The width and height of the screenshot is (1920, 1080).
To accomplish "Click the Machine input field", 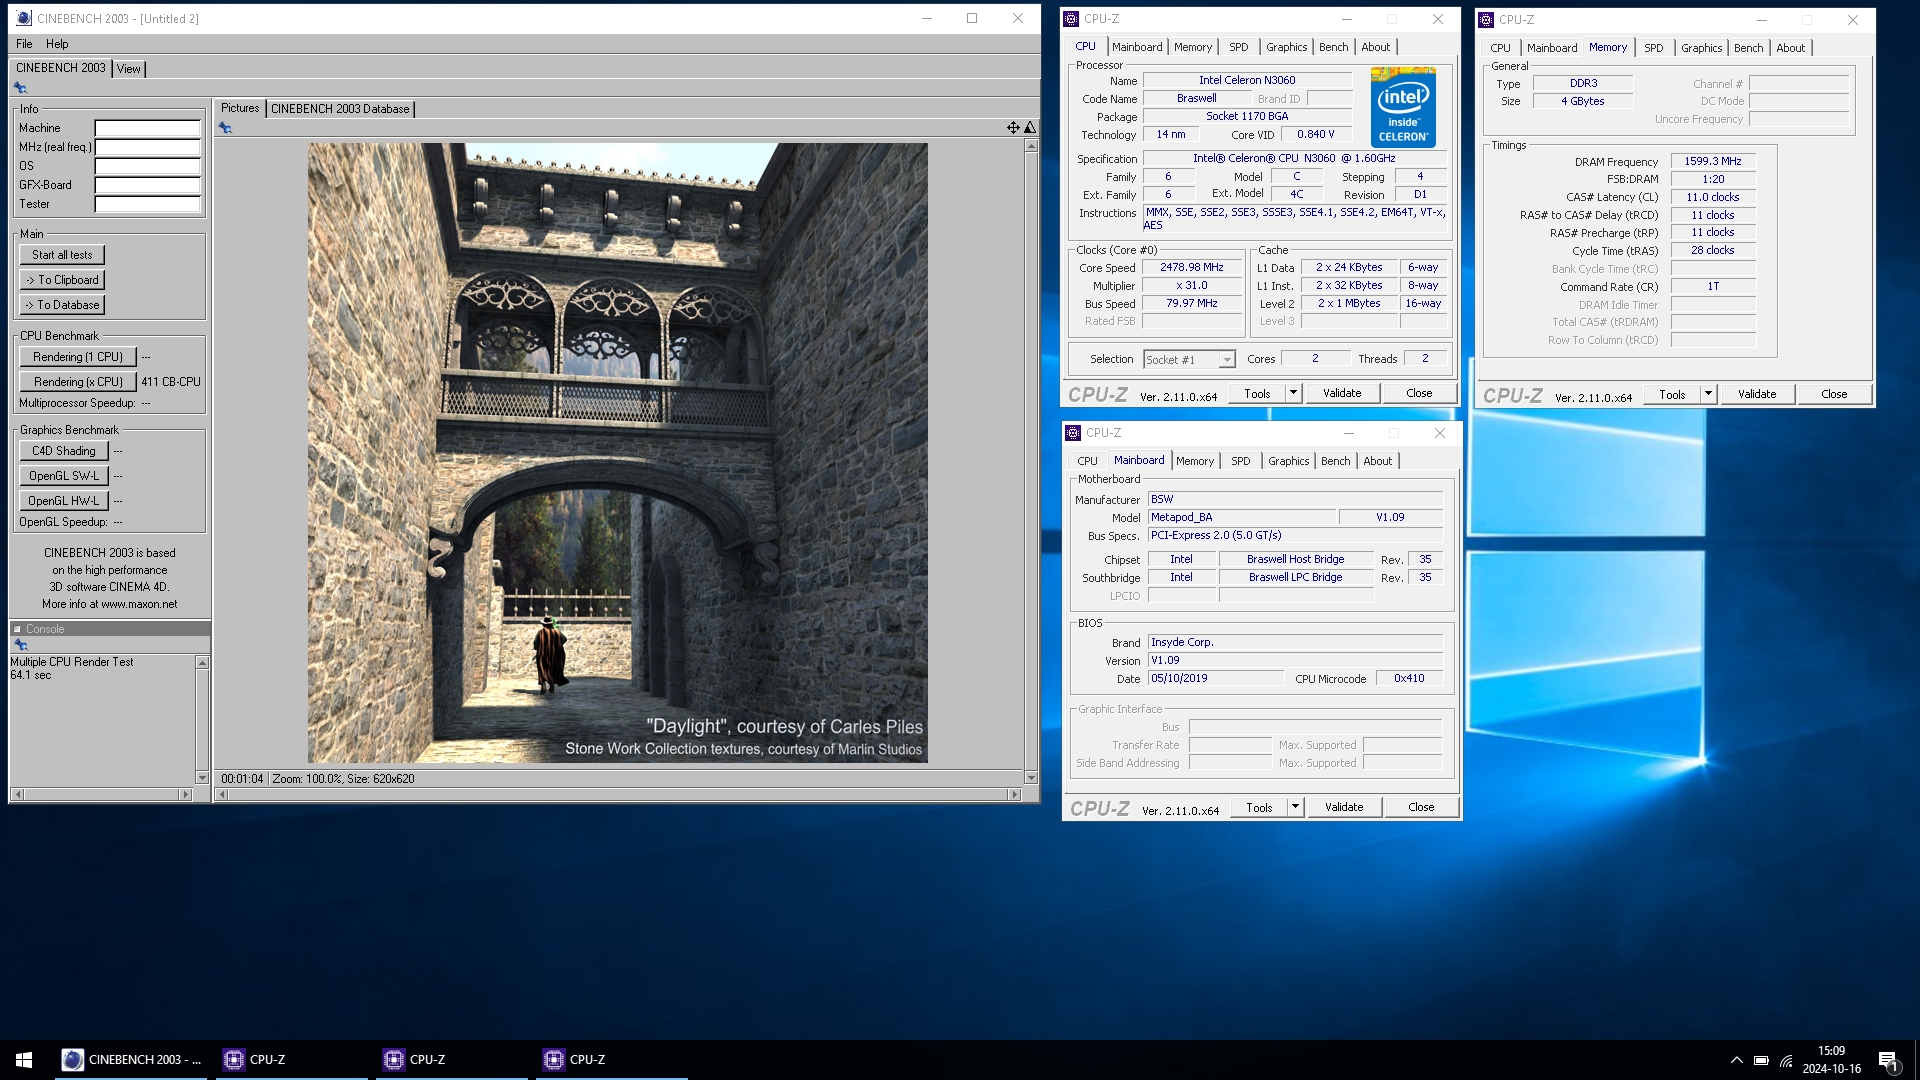I will tap(148, 128).
